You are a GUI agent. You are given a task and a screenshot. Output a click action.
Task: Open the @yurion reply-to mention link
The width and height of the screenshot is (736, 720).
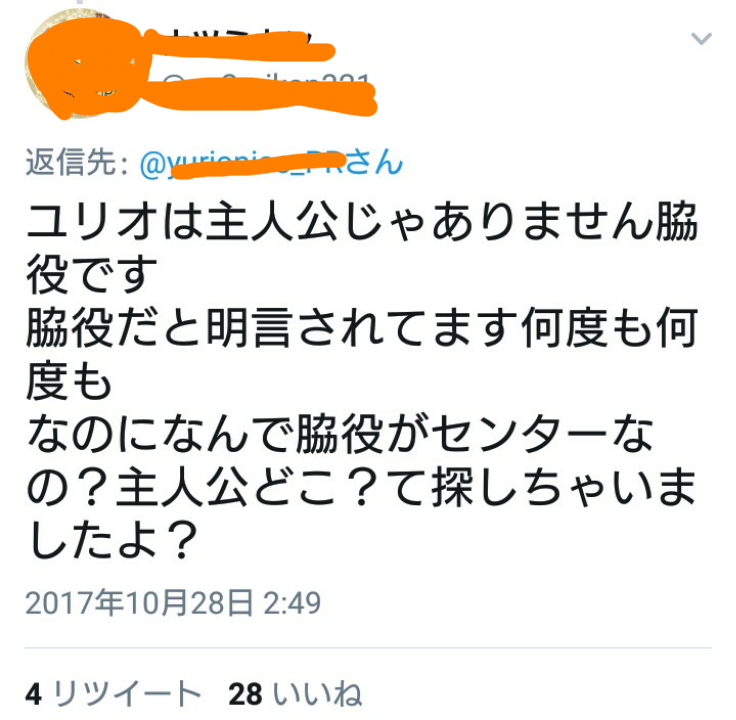click(x=243, y=162)
